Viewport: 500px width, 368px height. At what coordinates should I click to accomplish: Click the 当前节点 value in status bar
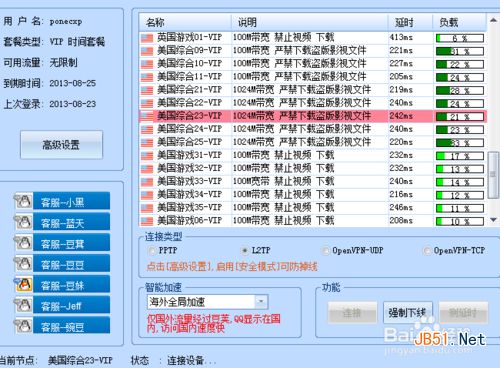click(80, 360)
